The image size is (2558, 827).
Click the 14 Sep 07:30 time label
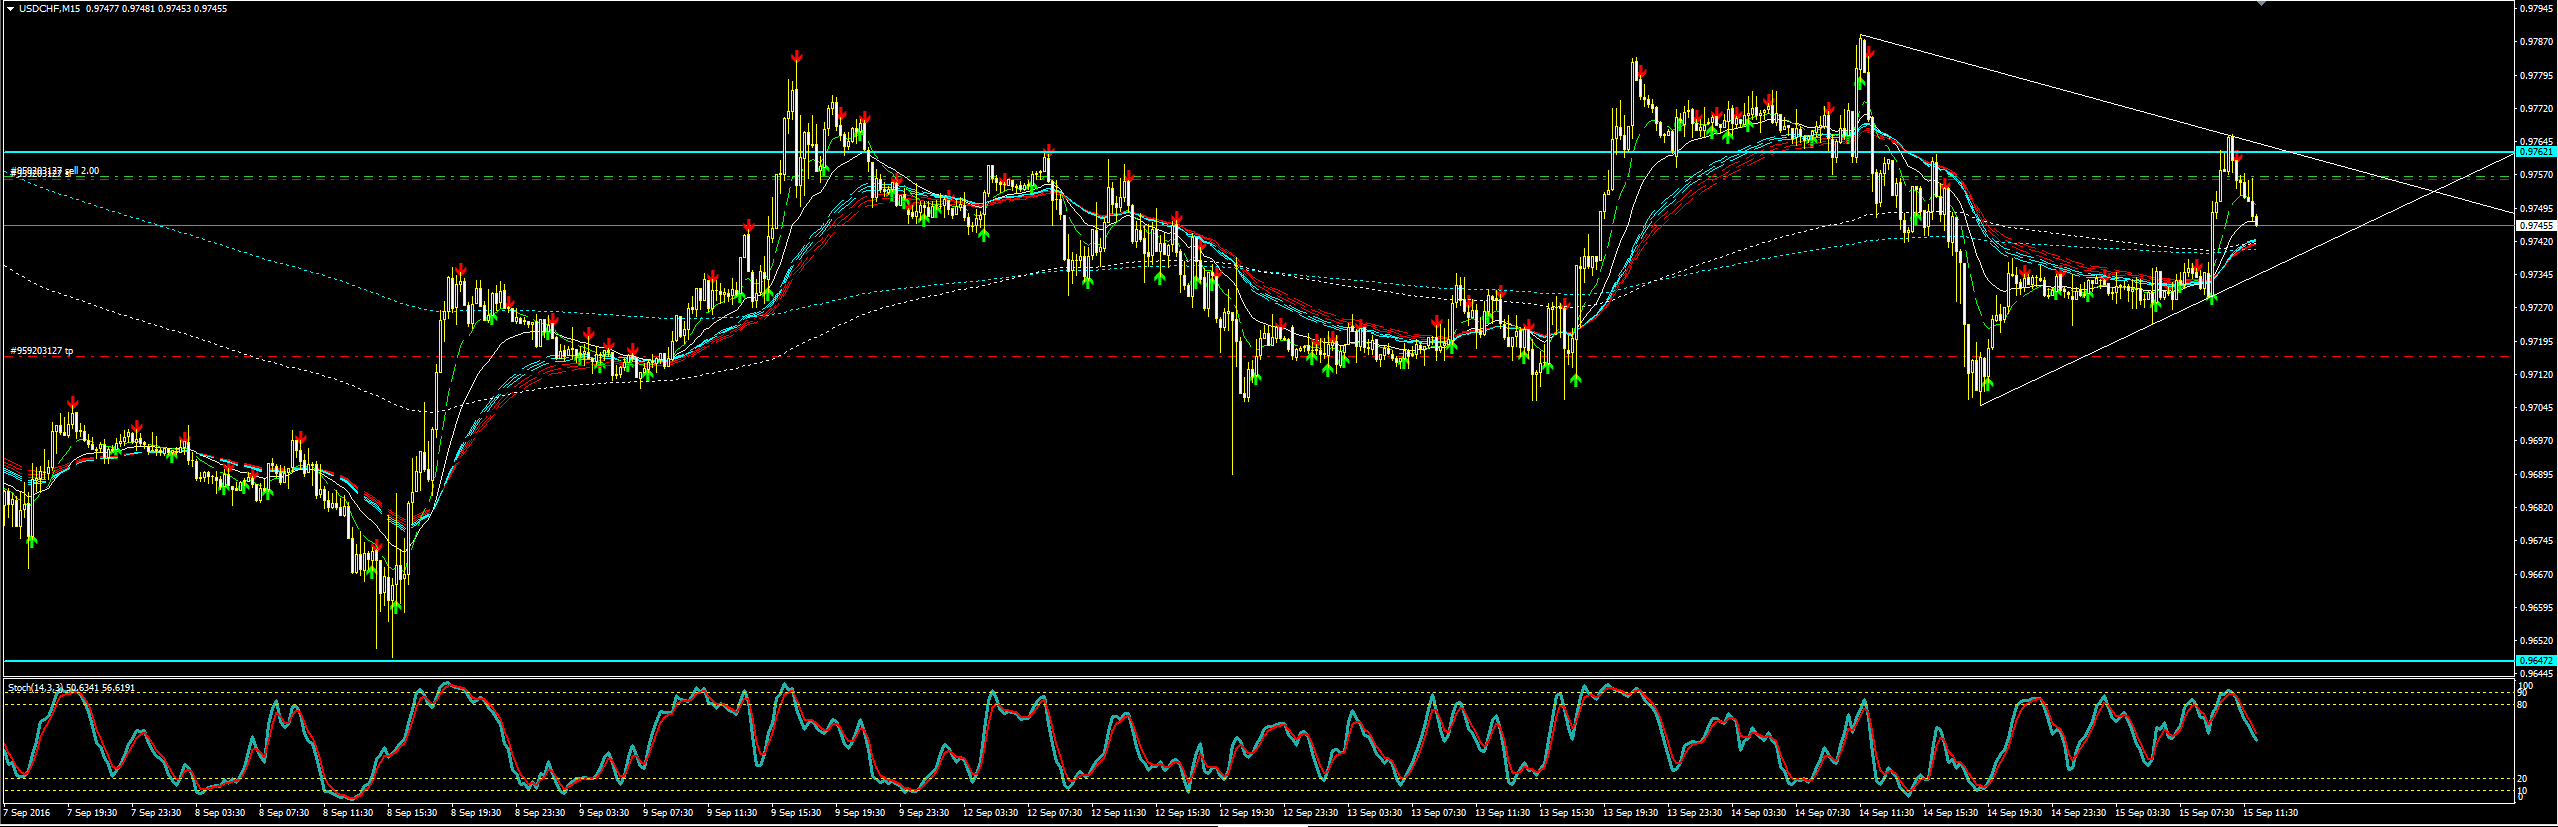point(1822,813)
